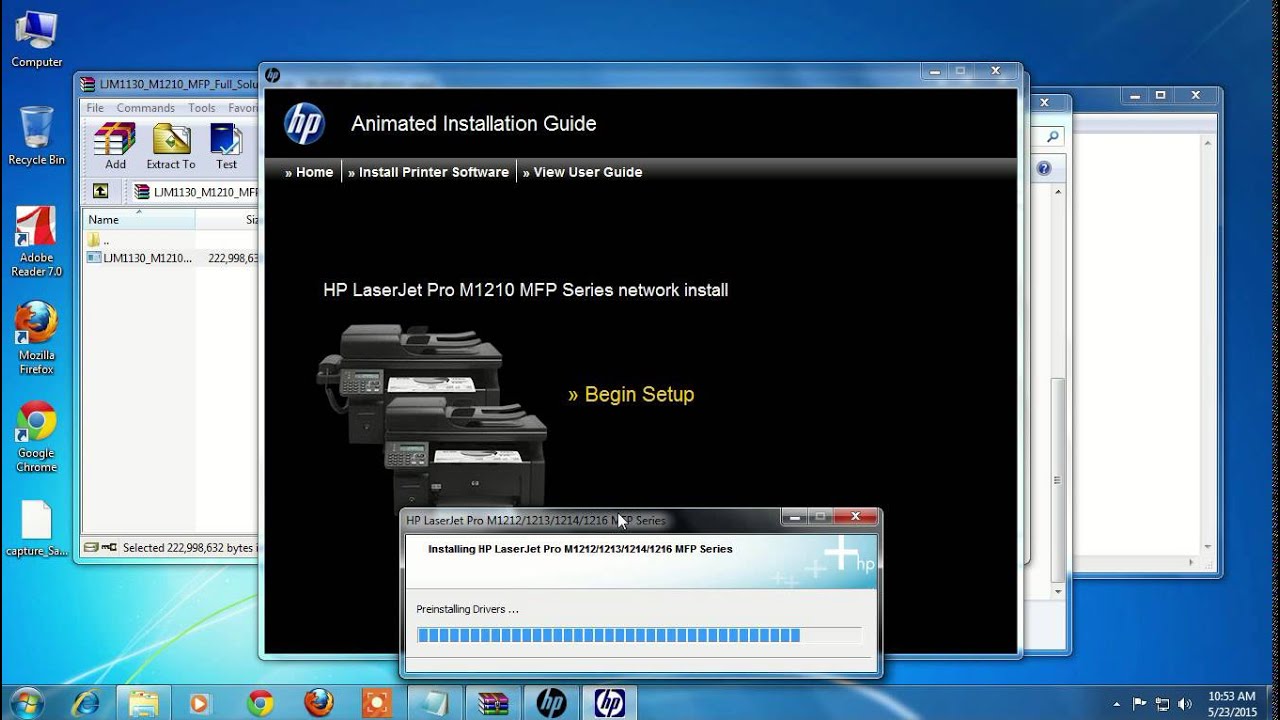Switch to the active HP installer taskbar item
Image resolution: width=1280 pixels, height=720 pixels.
pyautogui.click(x=610, y=703)
